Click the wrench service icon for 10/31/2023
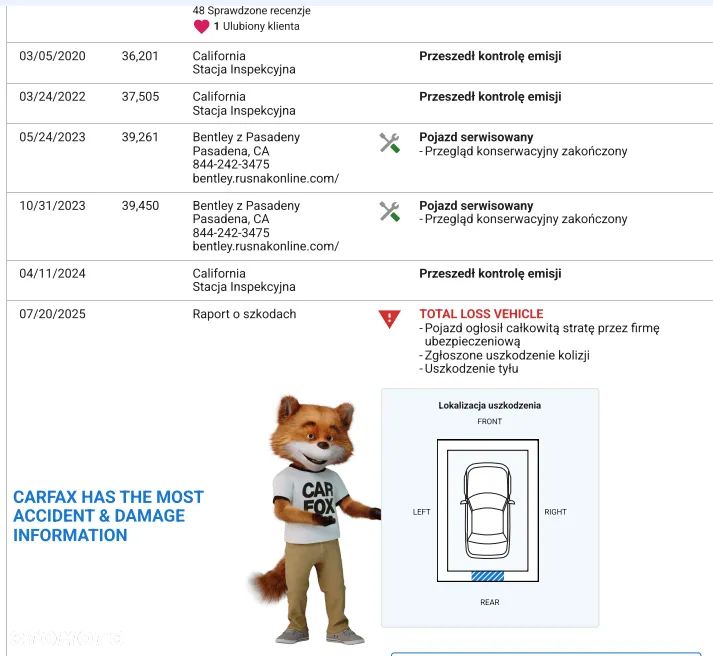 coord(390,211)
